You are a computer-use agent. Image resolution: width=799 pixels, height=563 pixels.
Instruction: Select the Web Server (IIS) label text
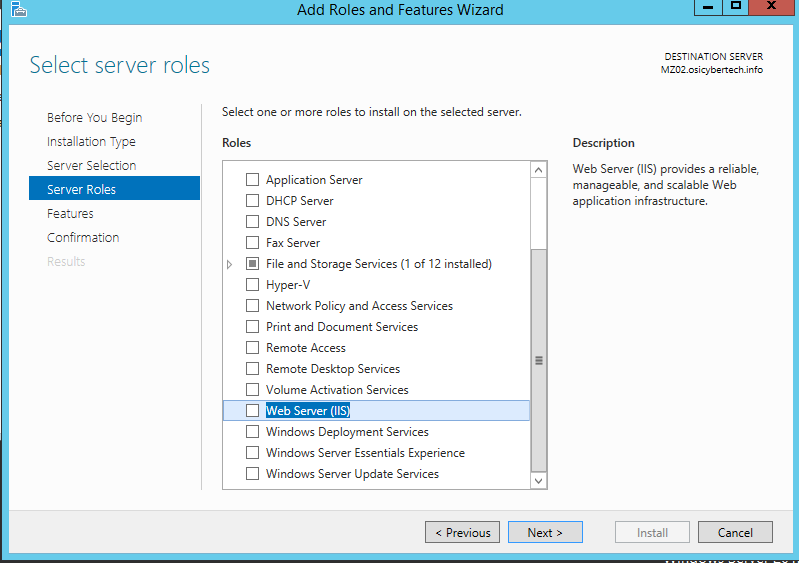(x=308, y=411)
